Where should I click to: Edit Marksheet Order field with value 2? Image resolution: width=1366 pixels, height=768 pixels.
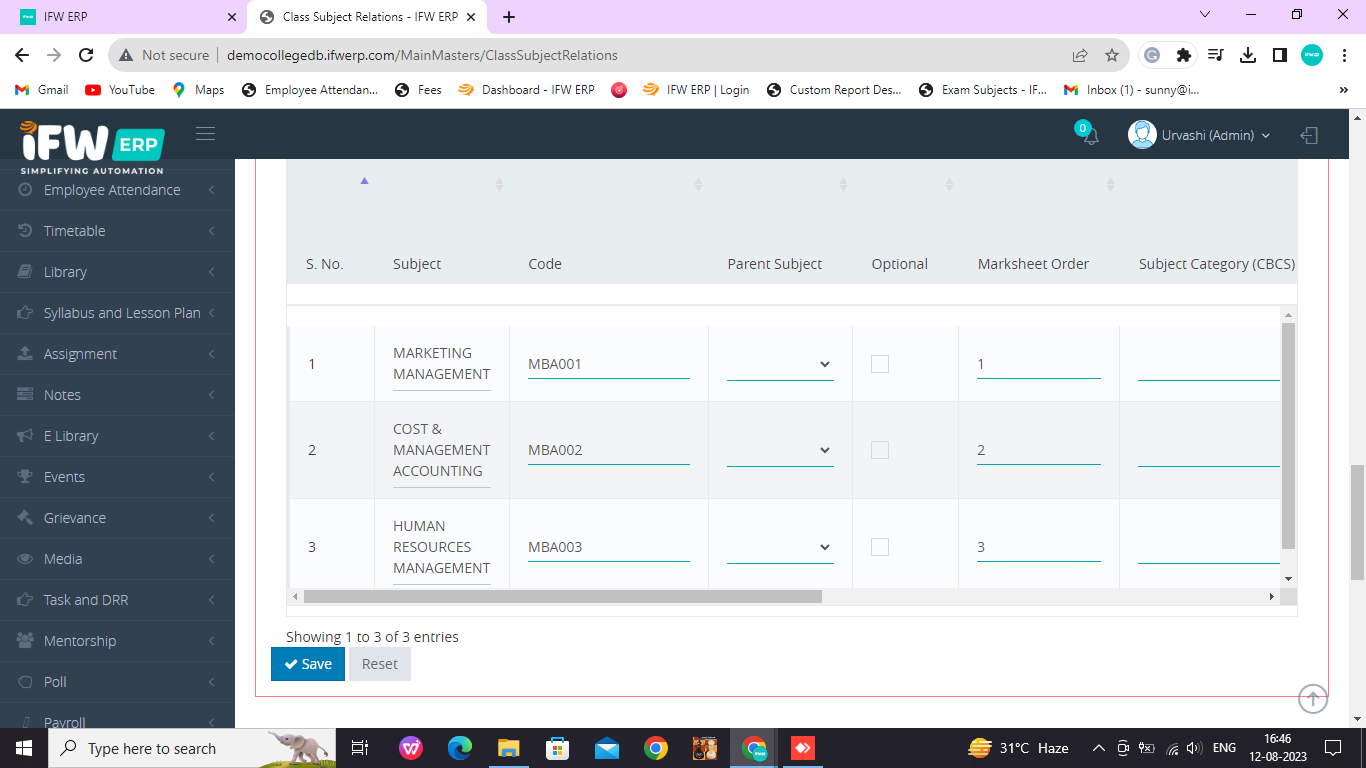pos(1039,450)
